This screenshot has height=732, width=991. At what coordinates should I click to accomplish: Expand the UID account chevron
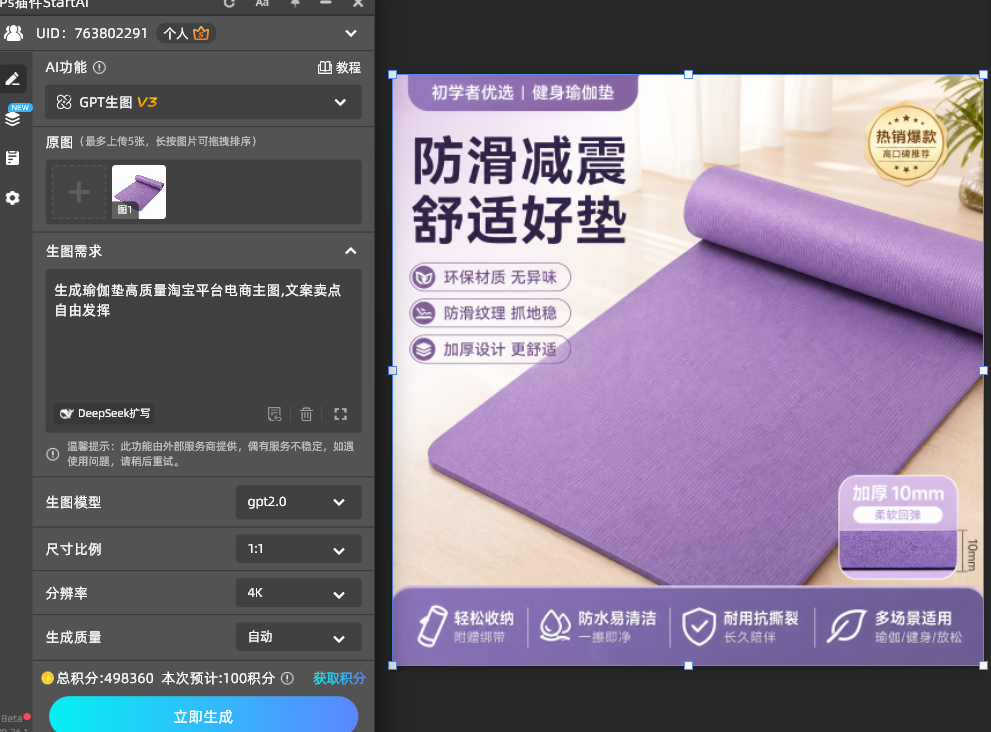click(351, 34)
